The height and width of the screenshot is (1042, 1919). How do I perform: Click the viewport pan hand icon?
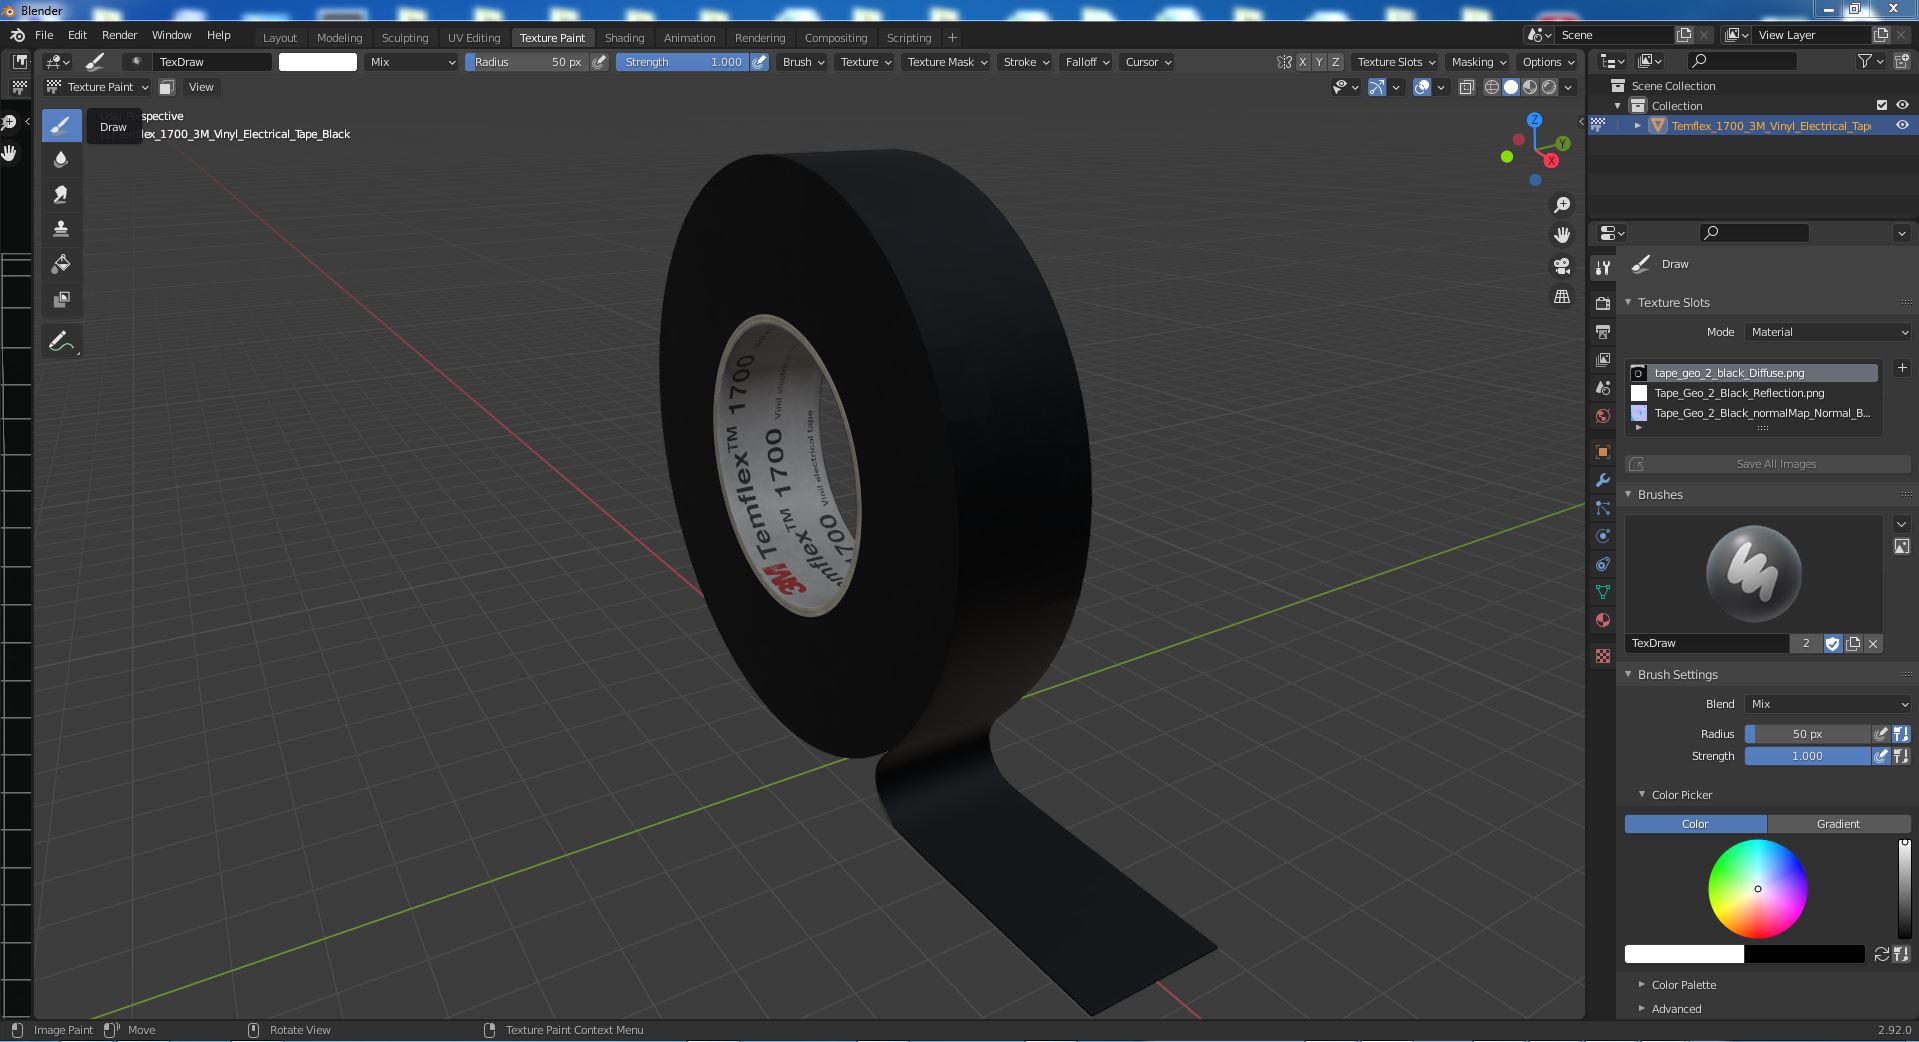[x=1561, y=235]
